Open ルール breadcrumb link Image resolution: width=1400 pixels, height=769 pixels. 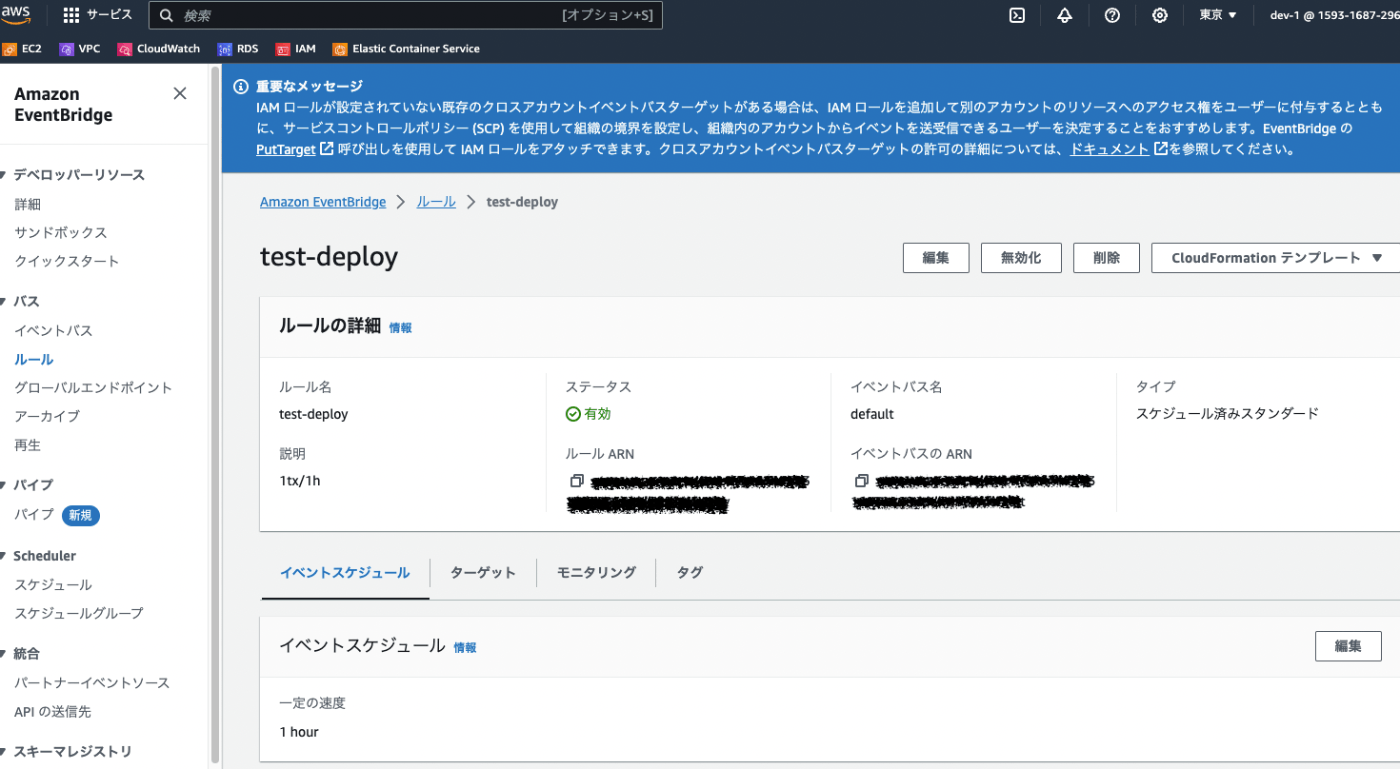[x=436, y=202]
